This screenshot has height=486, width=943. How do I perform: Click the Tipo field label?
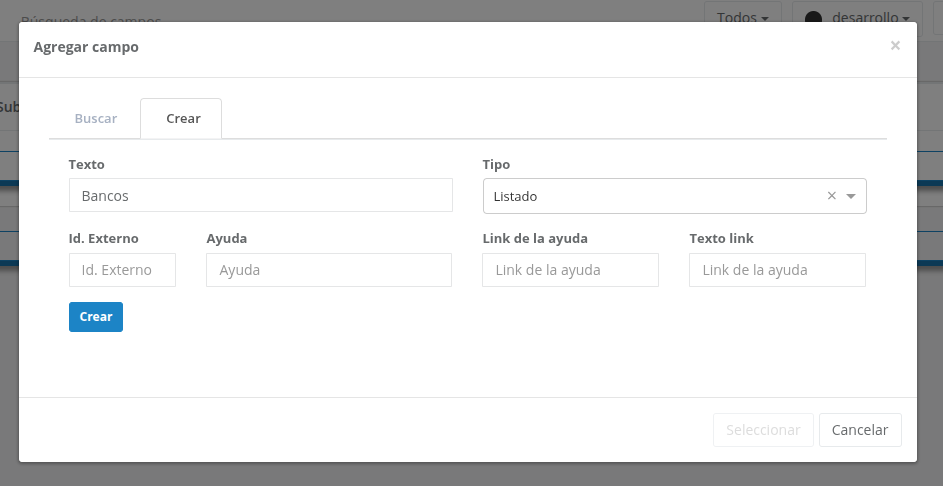coord(496,164)
